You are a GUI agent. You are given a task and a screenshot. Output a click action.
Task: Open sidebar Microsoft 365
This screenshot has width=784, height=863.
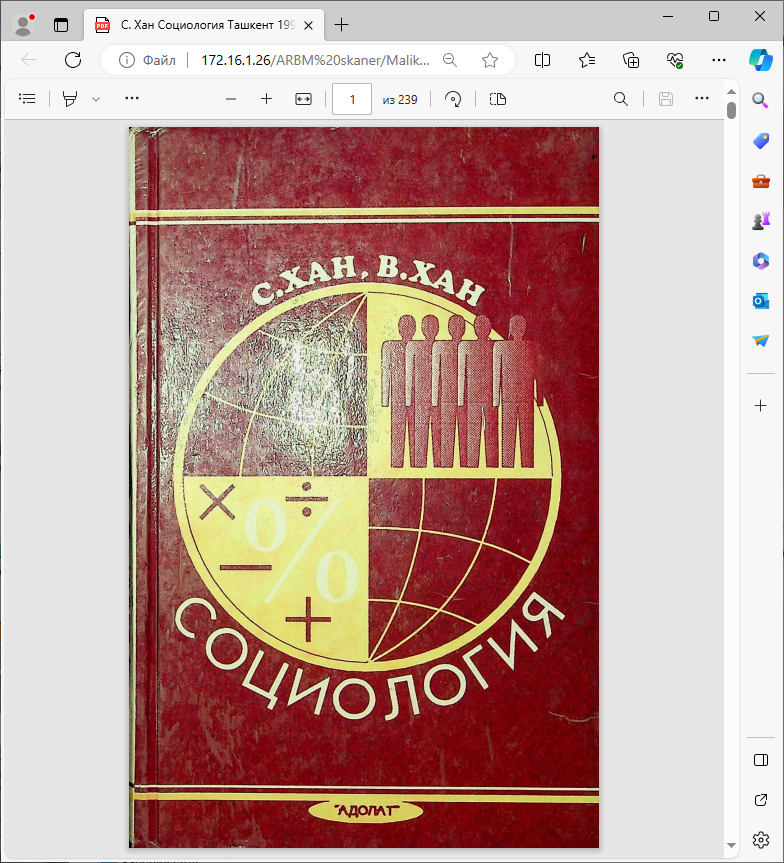click(x=761, y=261)
